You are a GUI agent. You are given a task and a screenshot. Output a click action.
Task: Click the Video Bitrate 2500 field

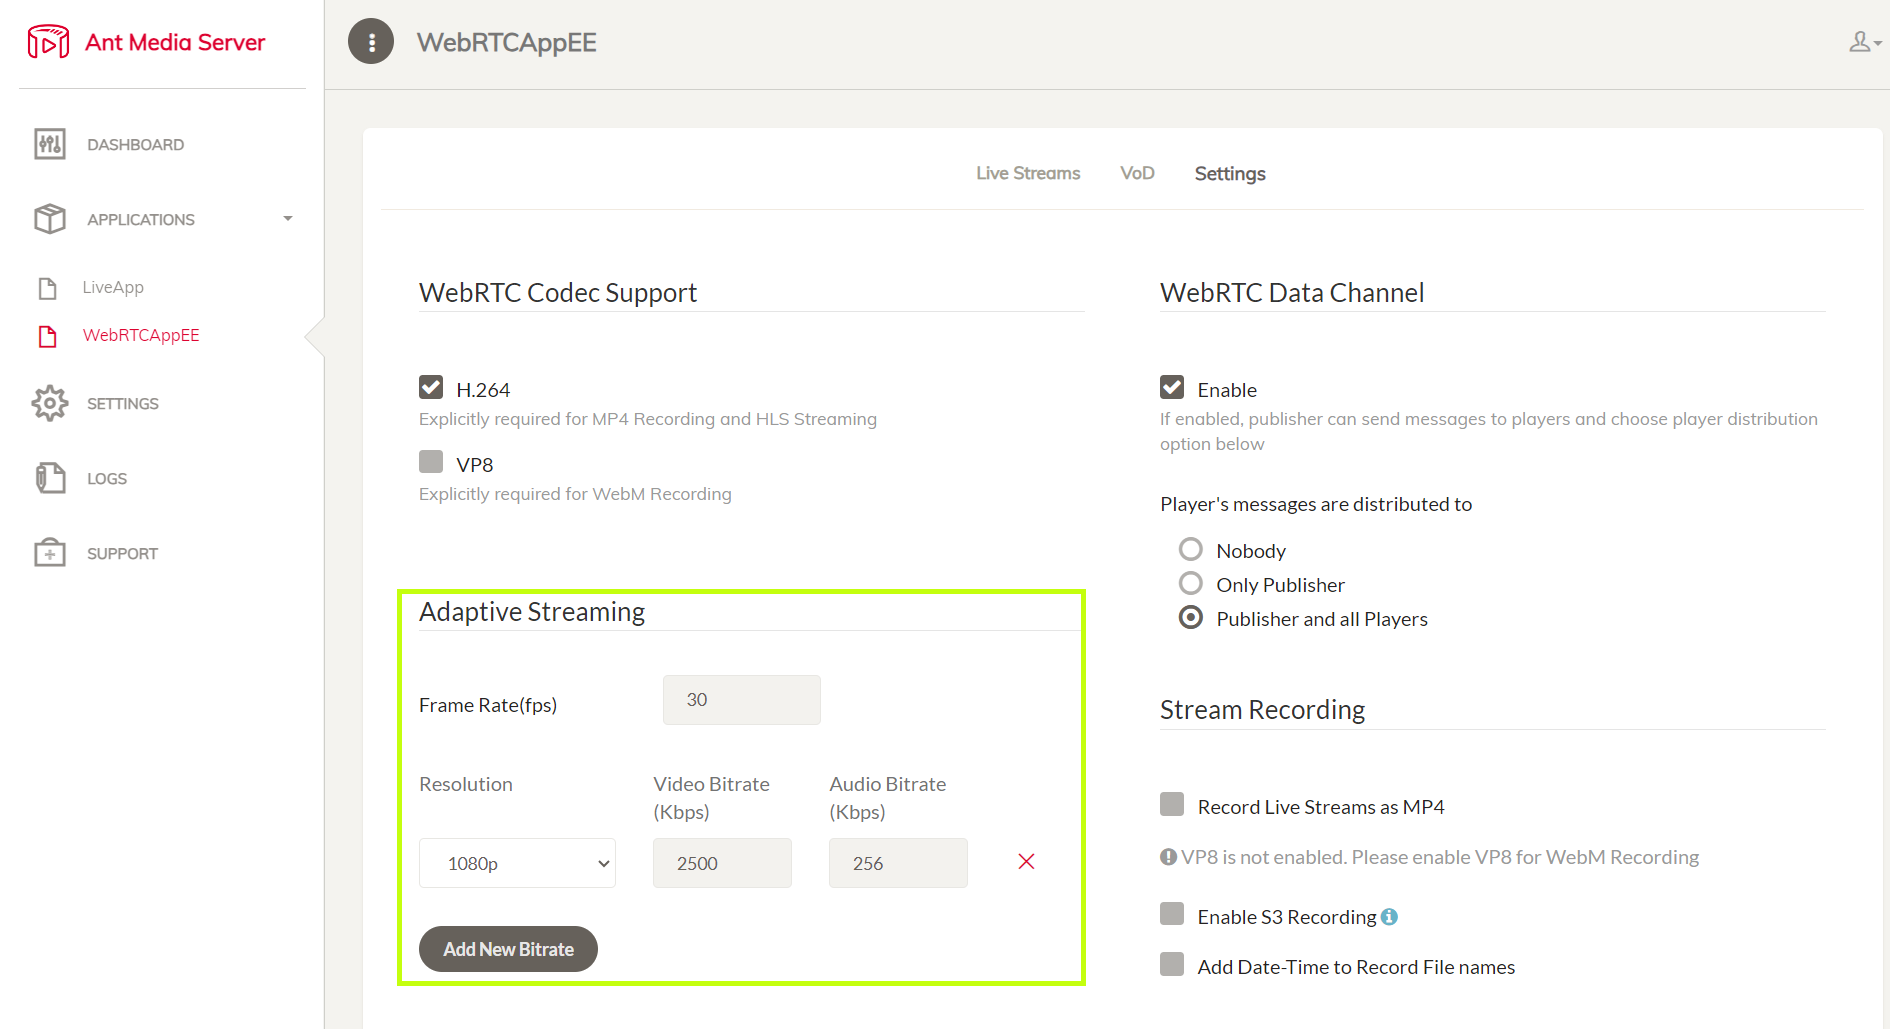(722, 863)
